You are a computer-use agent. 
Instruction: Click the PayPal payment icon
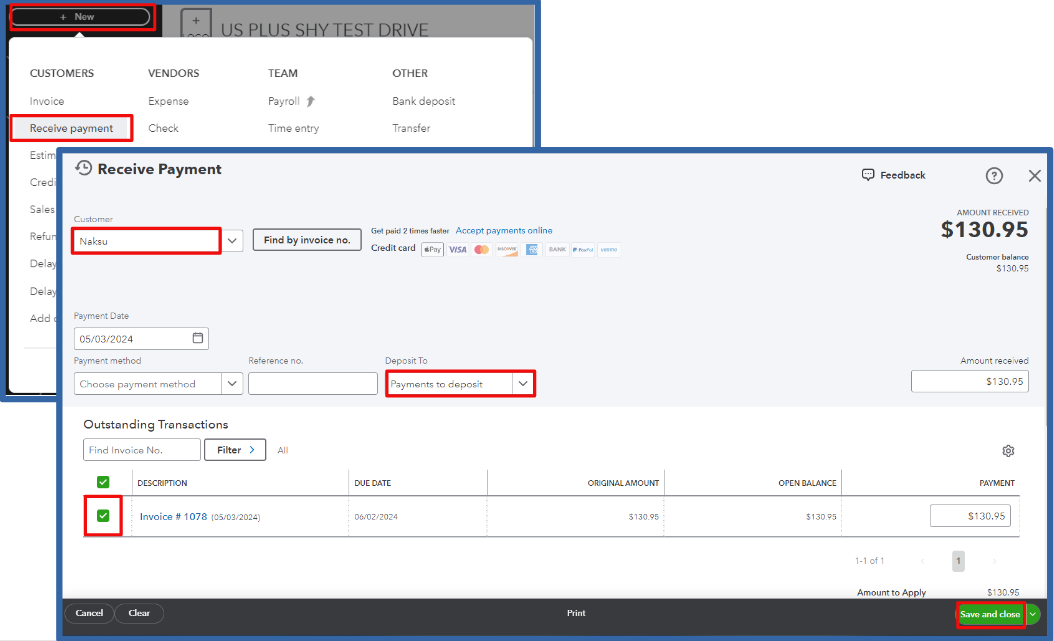click(x=583, y=248)
